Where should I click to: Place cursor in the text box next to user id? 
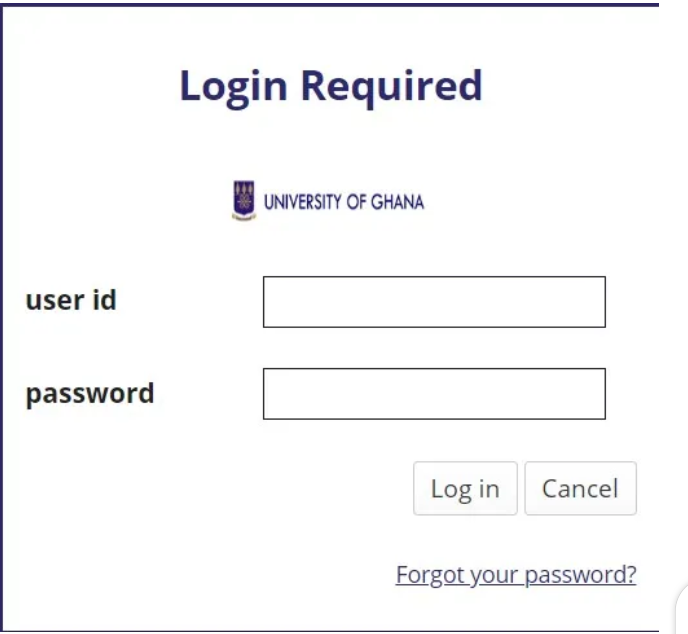tap(434, 302)
